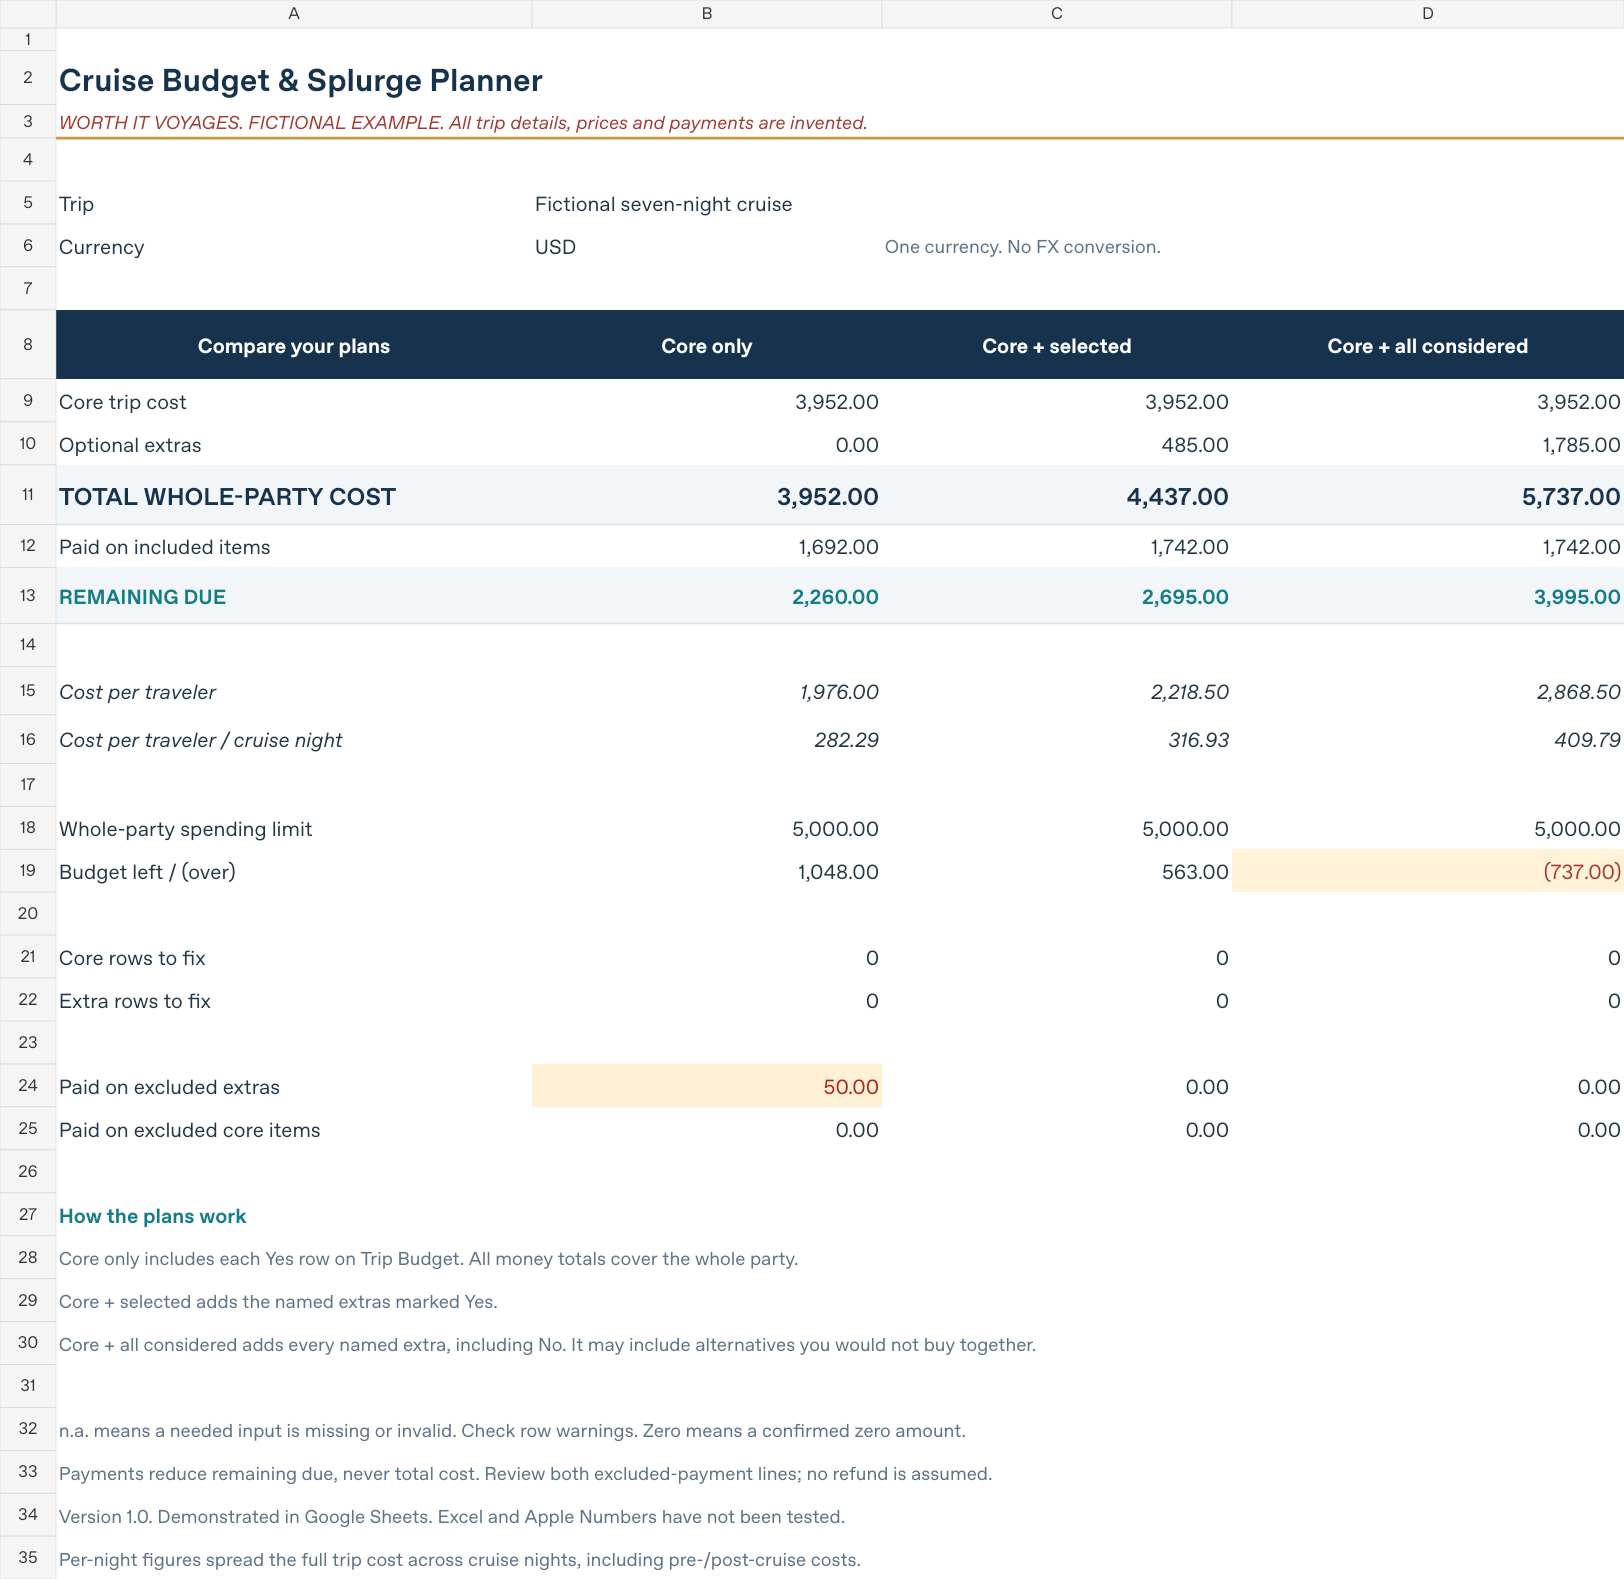Click the 'How the plans work' heading
The image size is (1624, 1579).
click(x=153, y=1216)
